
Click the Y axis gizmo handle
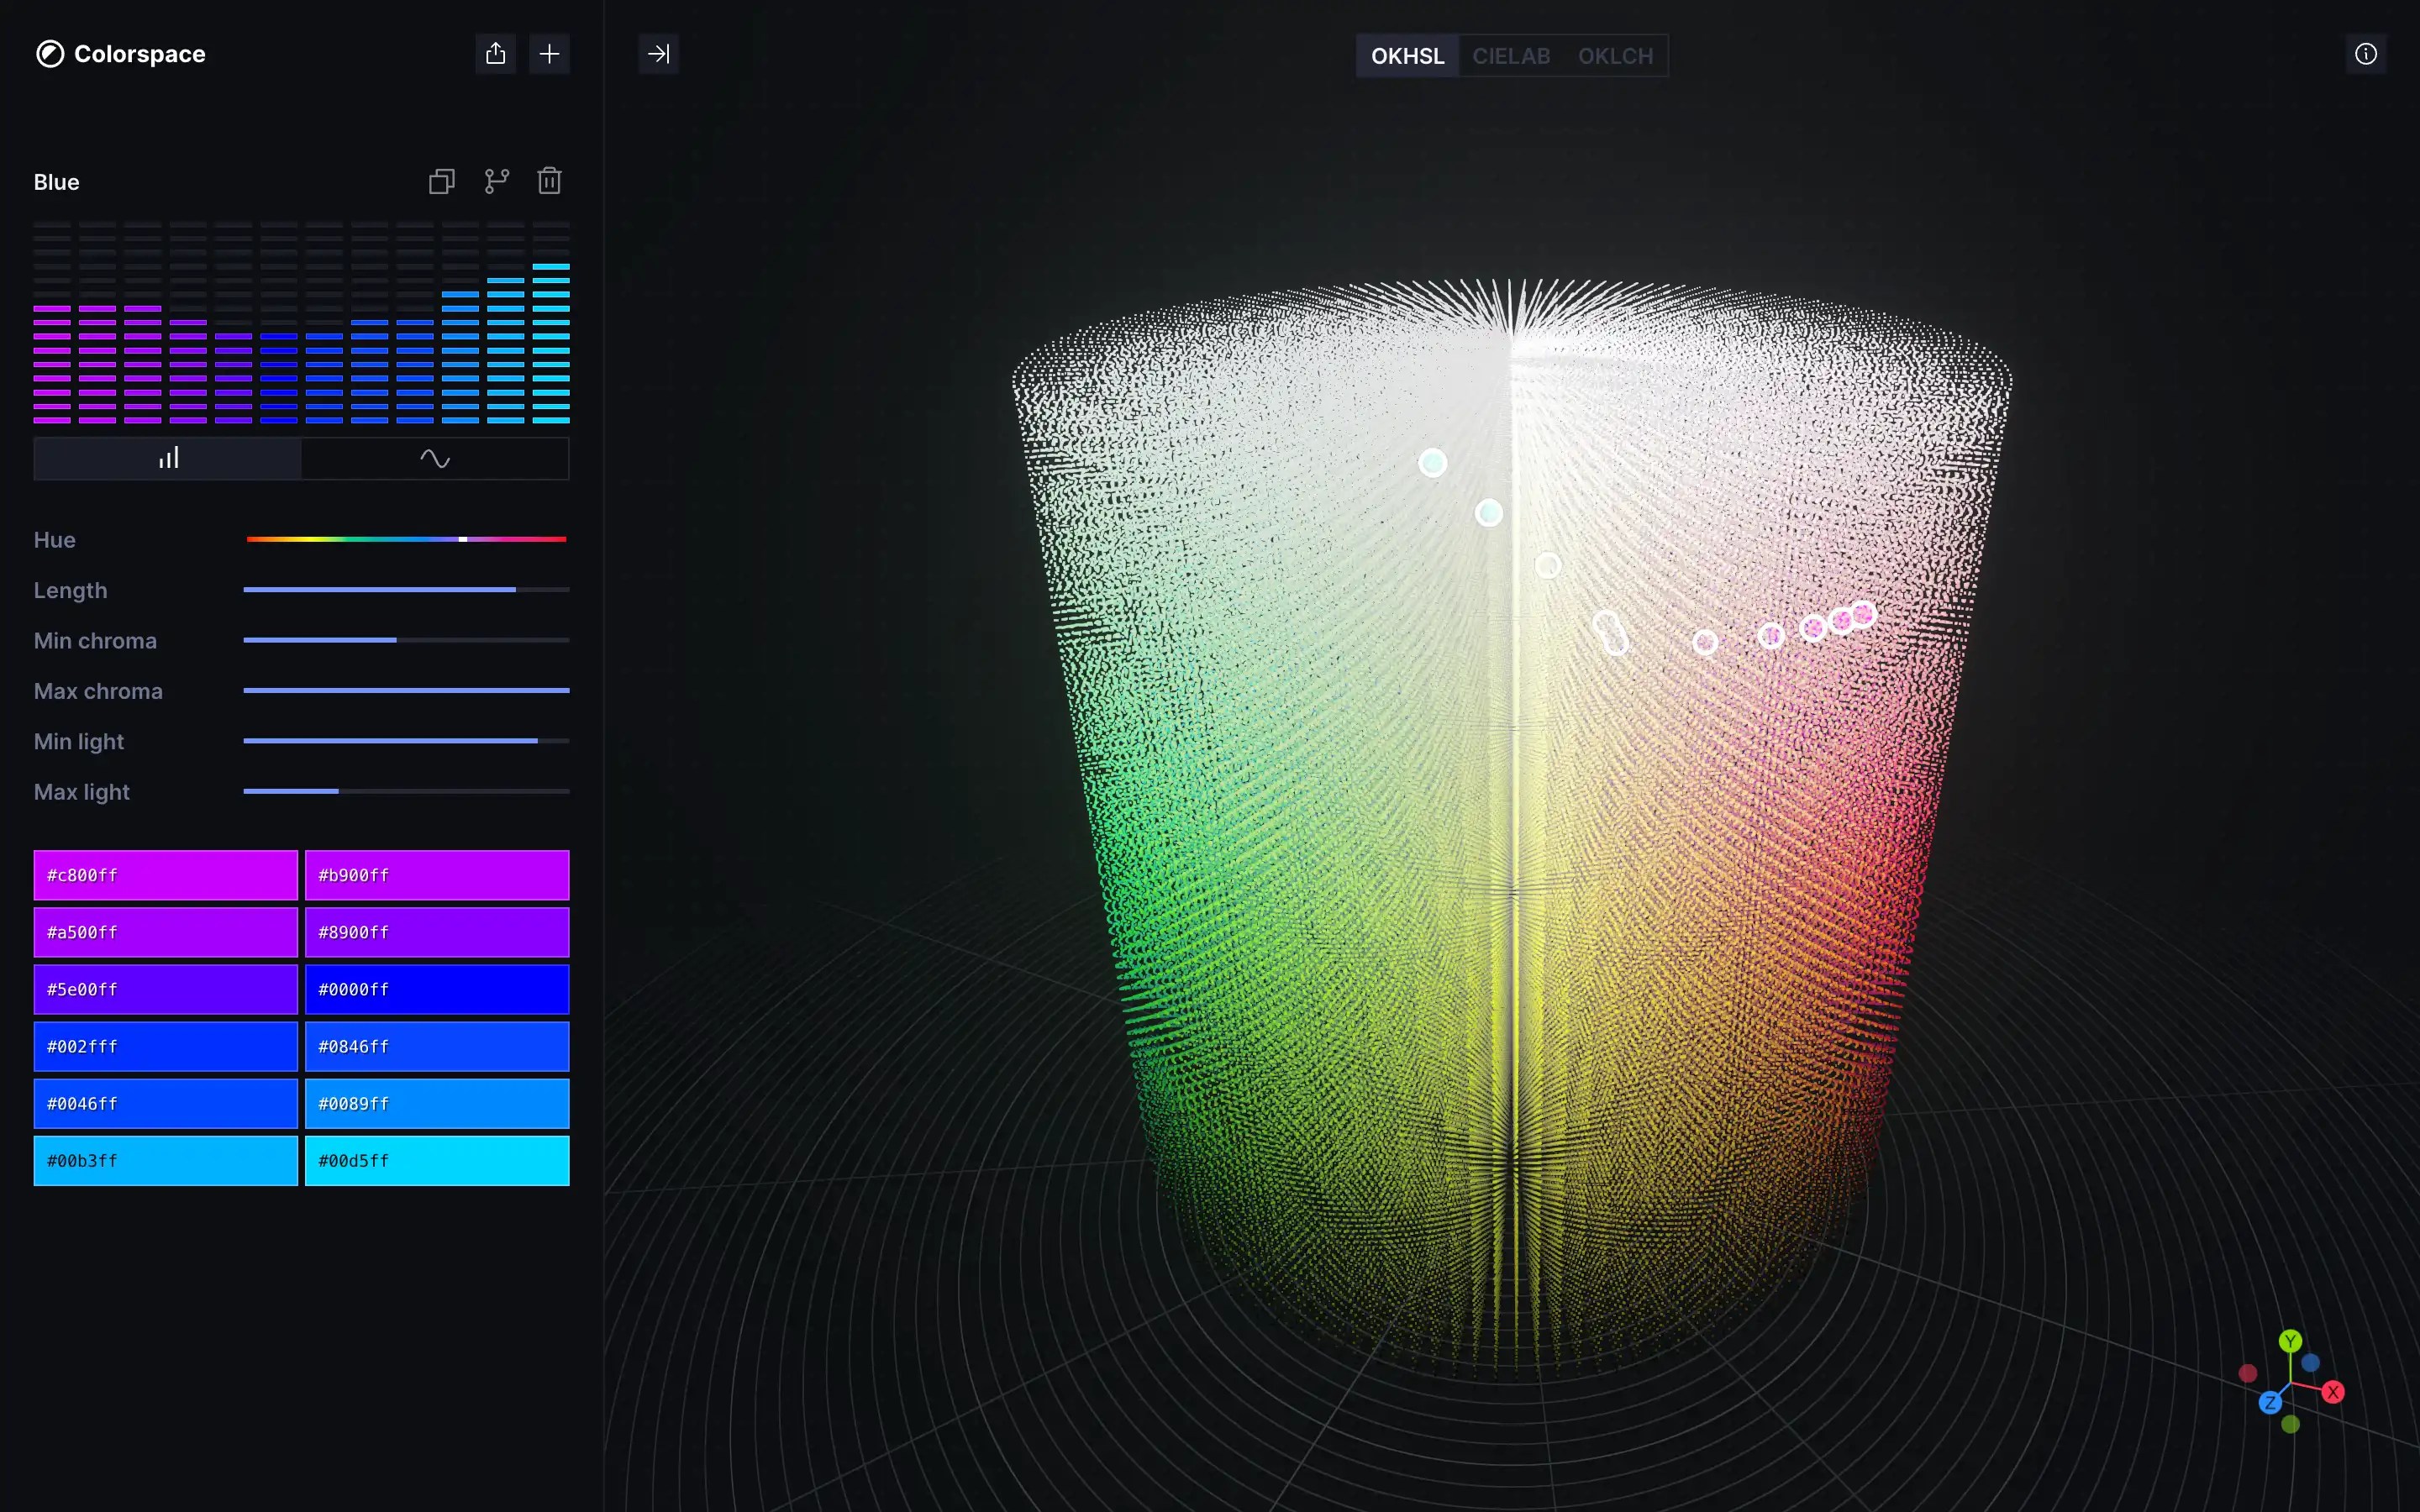pos(2290,1341)
